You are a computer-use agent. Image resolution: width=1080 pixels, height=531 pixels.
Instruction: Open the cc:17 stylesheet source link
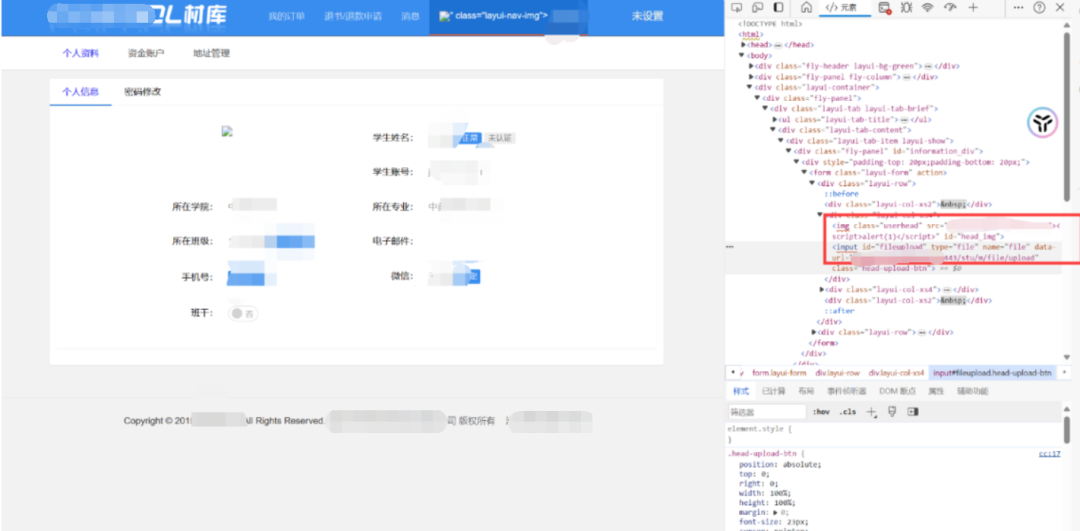(1050, 454)
